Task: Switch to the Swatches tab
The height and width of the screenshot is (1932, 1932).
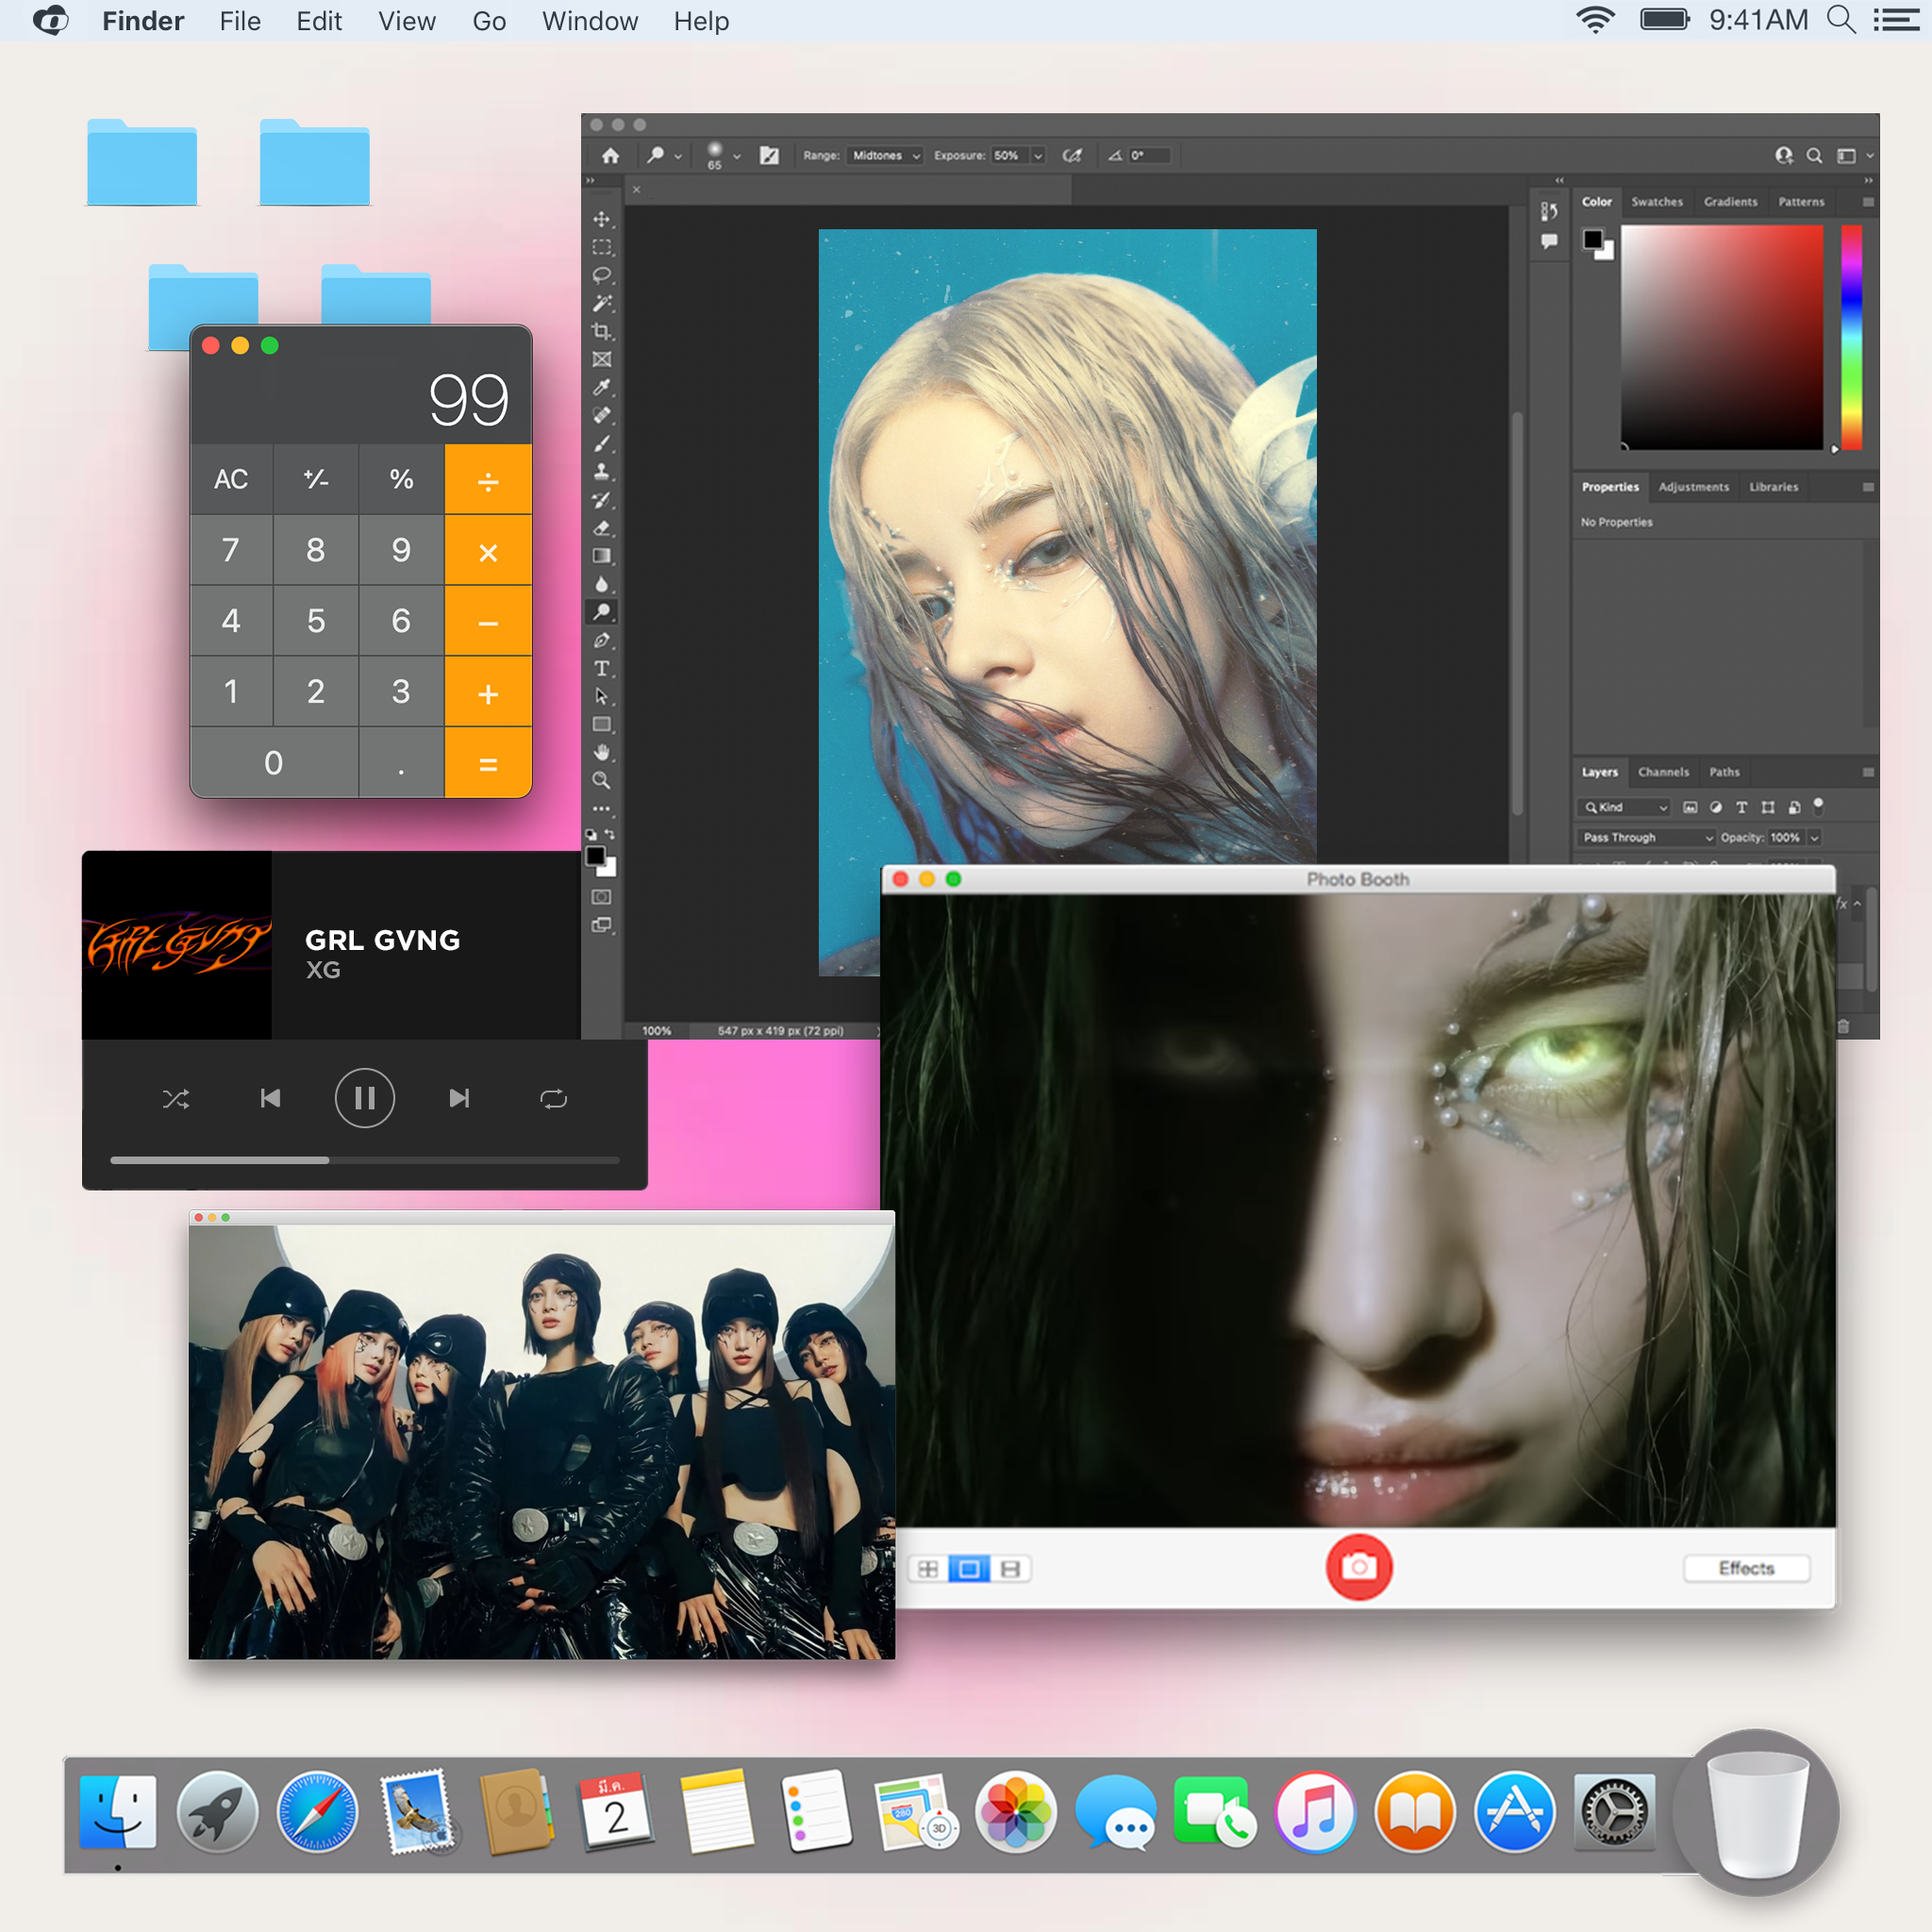Action: tap(1656, 202)
